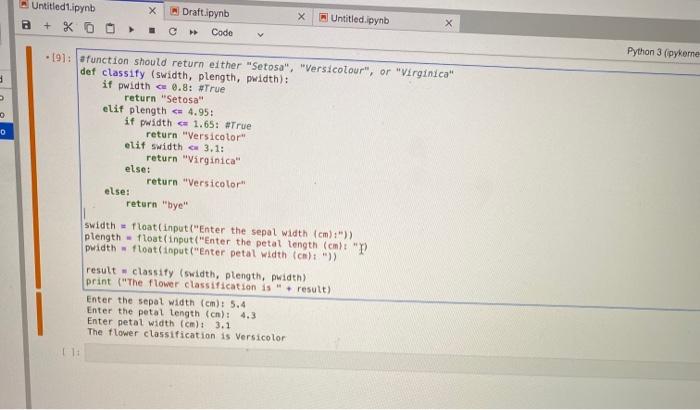The height and width of the screenshot is (410, 700).
Task: Click the save notebook icon
Action: 26,25
